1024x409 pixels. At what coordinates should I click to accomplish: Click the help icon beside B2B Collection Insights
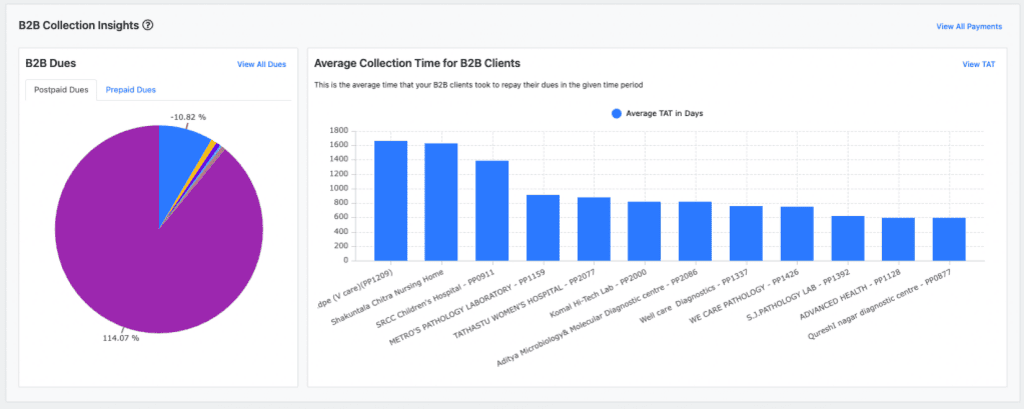click(x=148, y=24)
